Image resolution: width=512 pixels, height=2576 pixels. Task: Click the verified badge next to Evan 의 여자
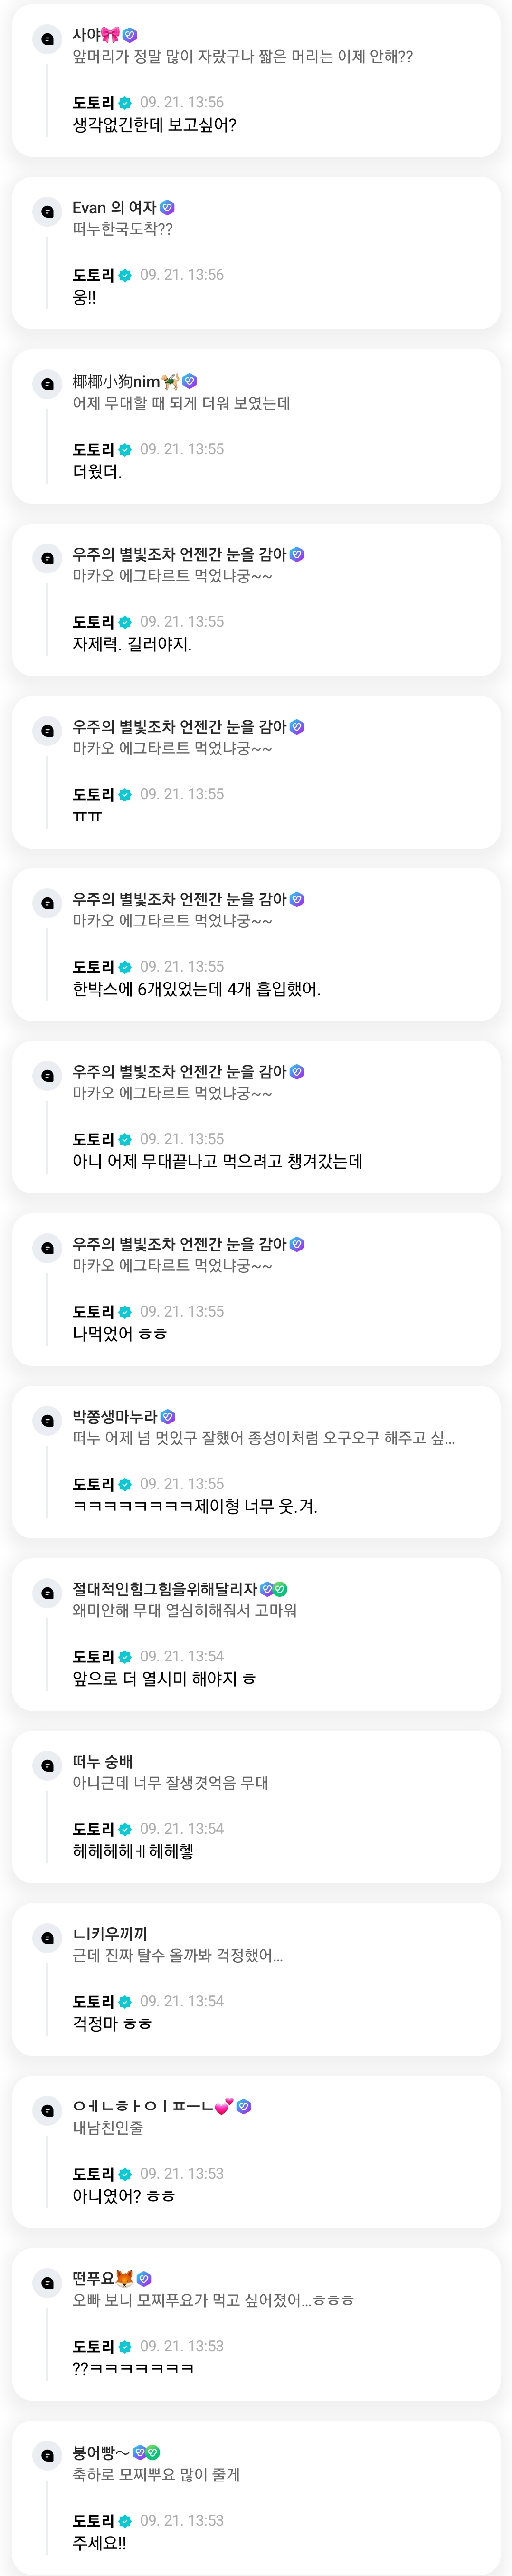tap(168, 208)
